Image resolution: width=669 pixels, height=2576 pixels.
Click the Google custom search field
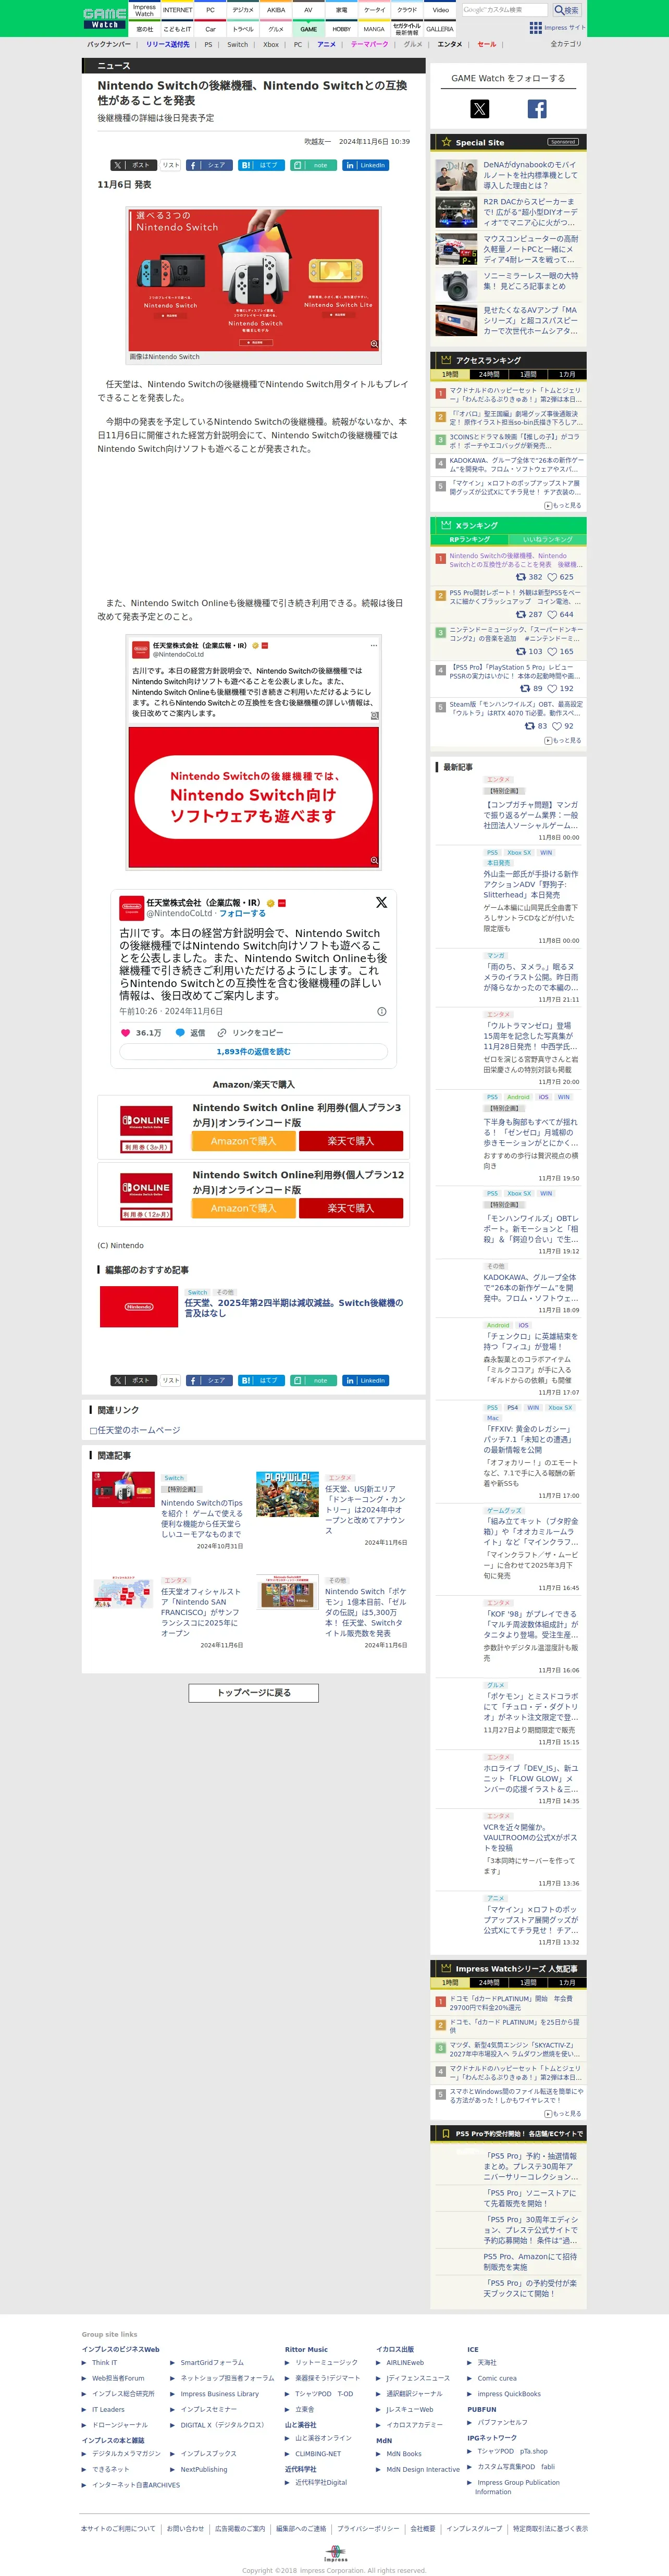click(x=505, y=10)
